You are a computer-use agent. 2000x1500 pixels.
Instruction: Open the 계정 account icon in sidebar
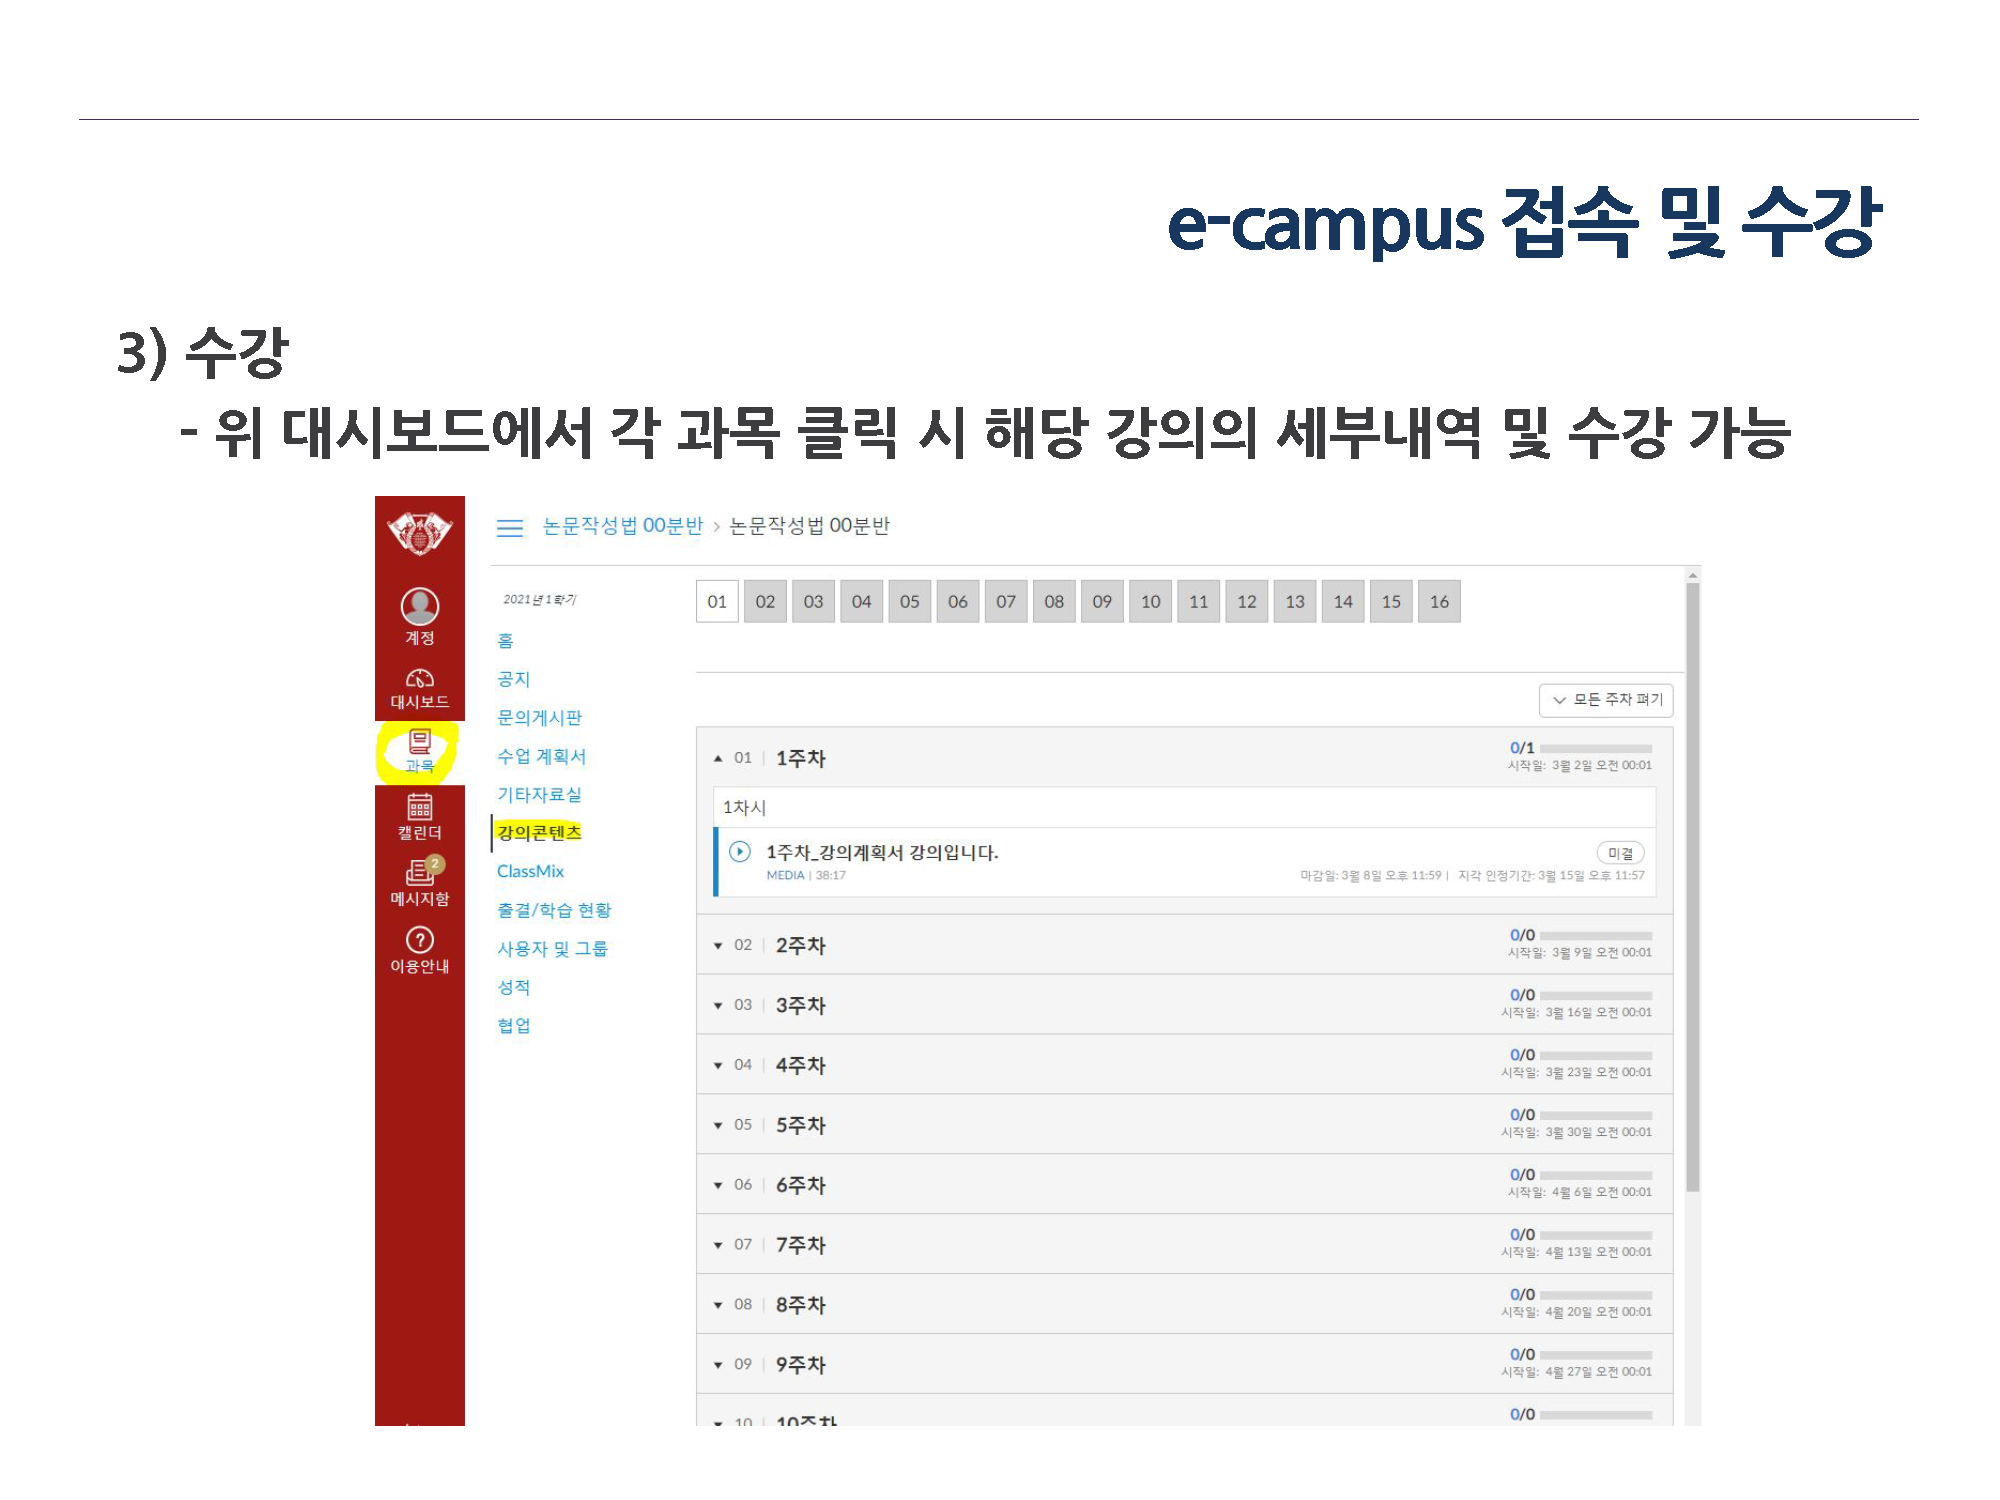coord(419,607)
